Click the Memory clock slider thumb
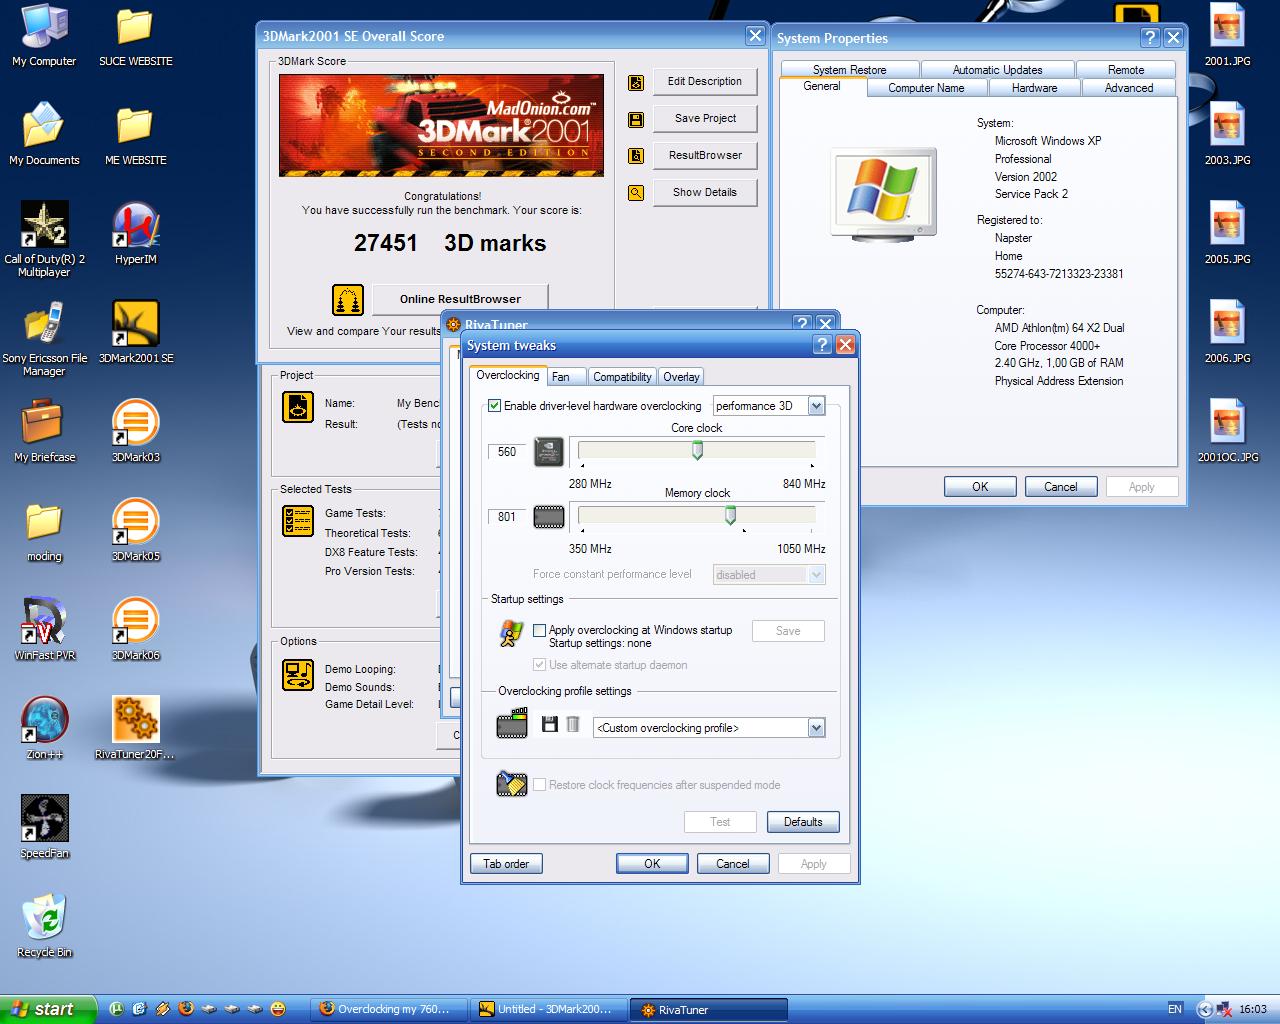Screen dimensions: 1280x1024 (x=730, y=516)
